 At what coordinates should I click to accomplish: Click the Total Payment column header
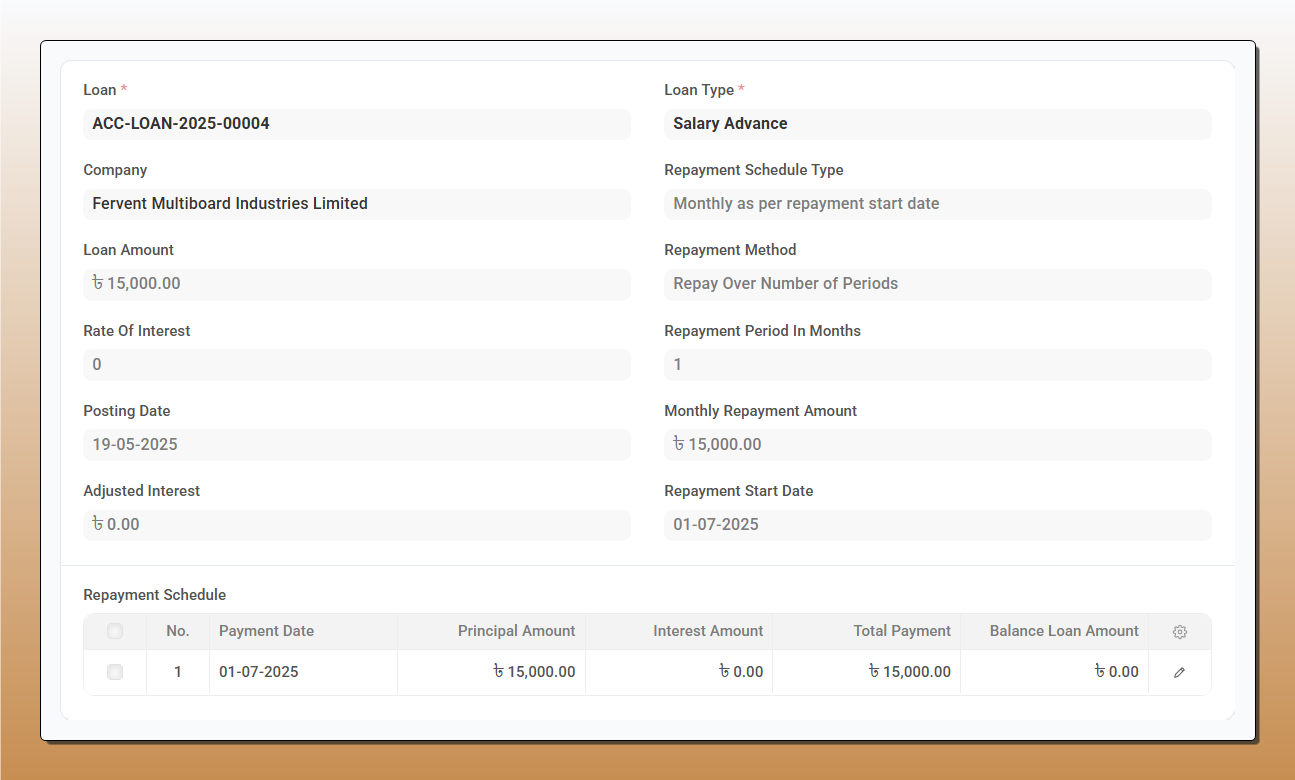[866, 631]
